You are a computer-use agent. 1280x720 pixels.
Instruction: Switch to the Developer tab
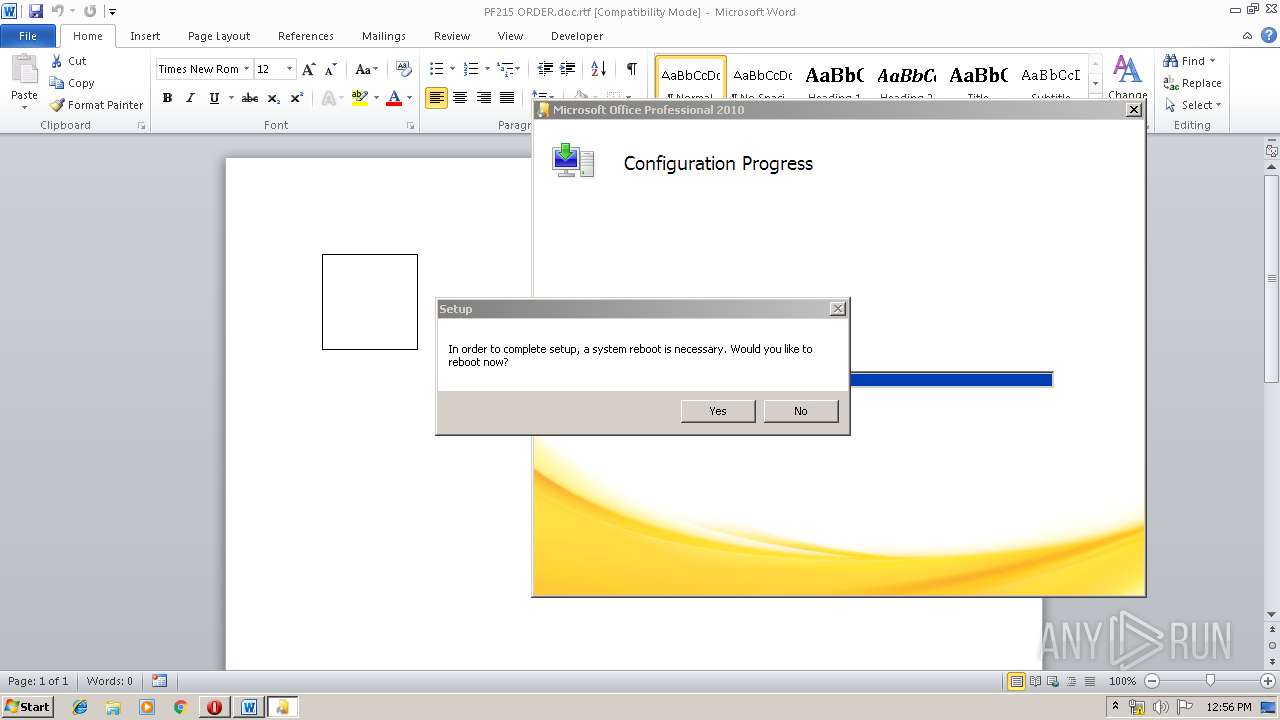pyautogui.click(x=577, y=36)
